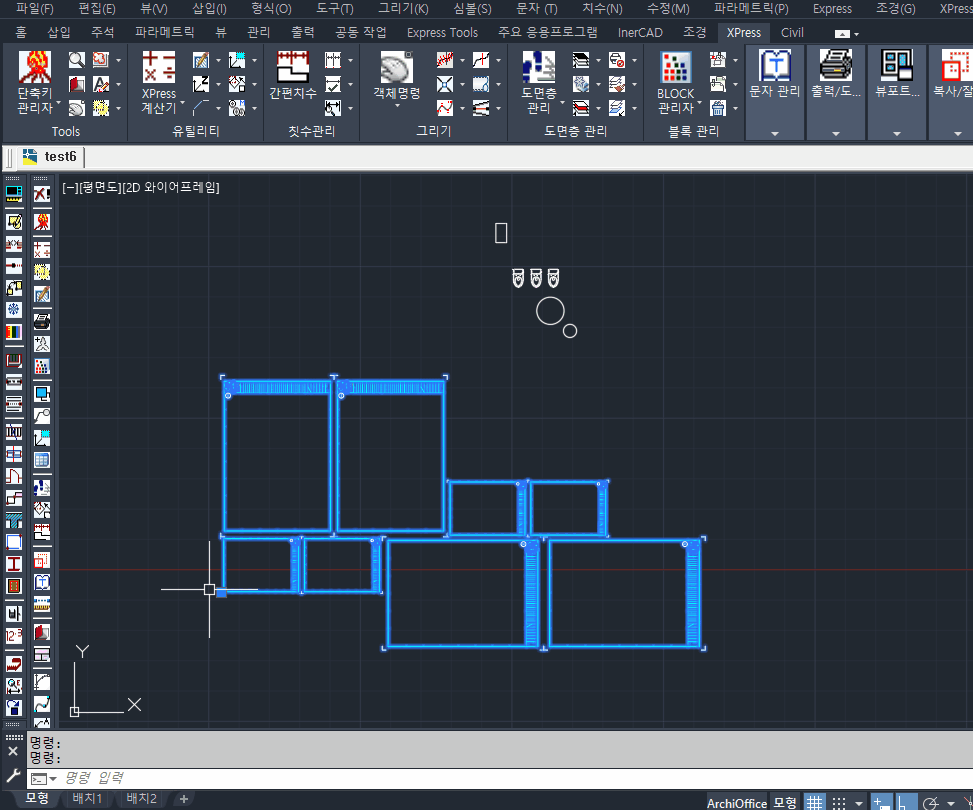
Task: Toggle 모형 model space button in status bar
Action: [784, 802]
